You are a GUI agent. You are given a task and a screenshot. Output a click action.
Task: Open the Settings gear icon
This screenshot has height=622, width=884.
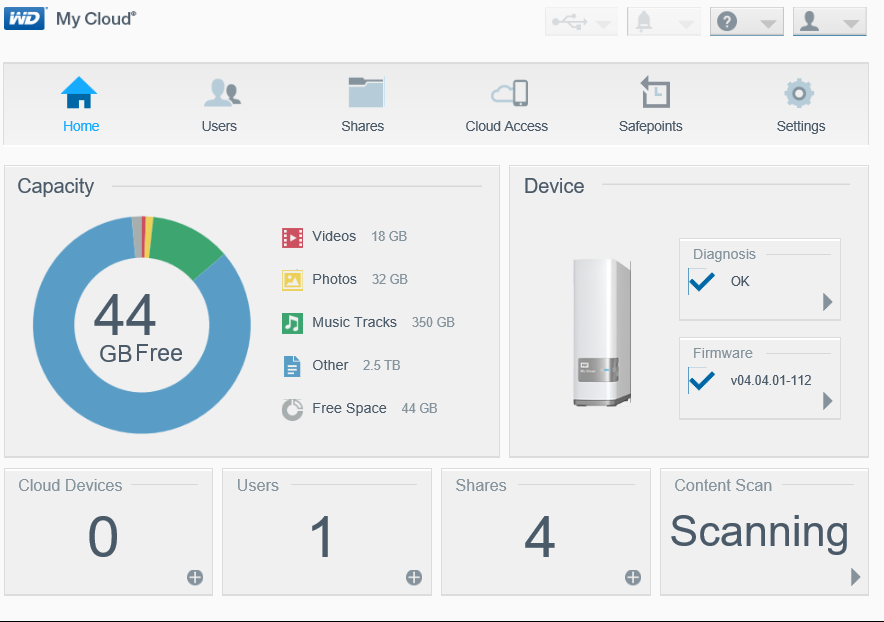point(798,93)
